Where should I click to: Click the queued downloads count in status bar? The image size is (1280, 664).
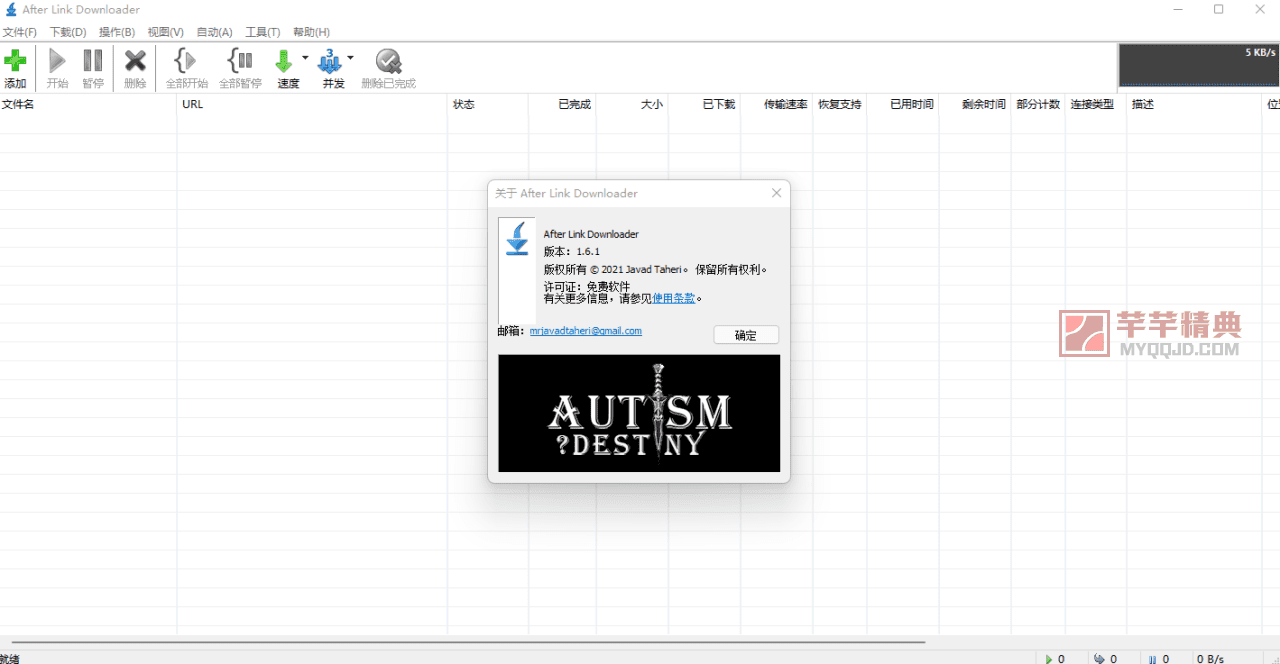[x=1106, y=659]
